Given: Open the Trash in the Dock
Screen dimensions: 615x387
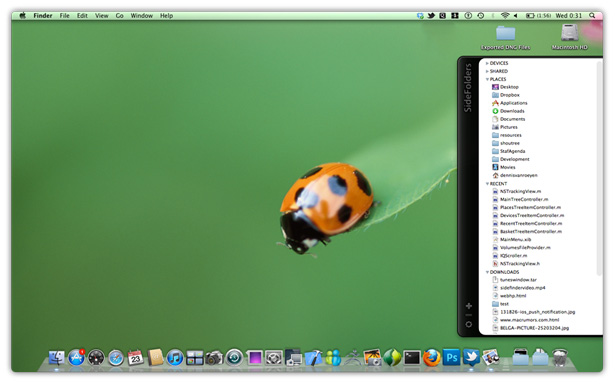Looking at the screenshot, I should coord(560,358).
